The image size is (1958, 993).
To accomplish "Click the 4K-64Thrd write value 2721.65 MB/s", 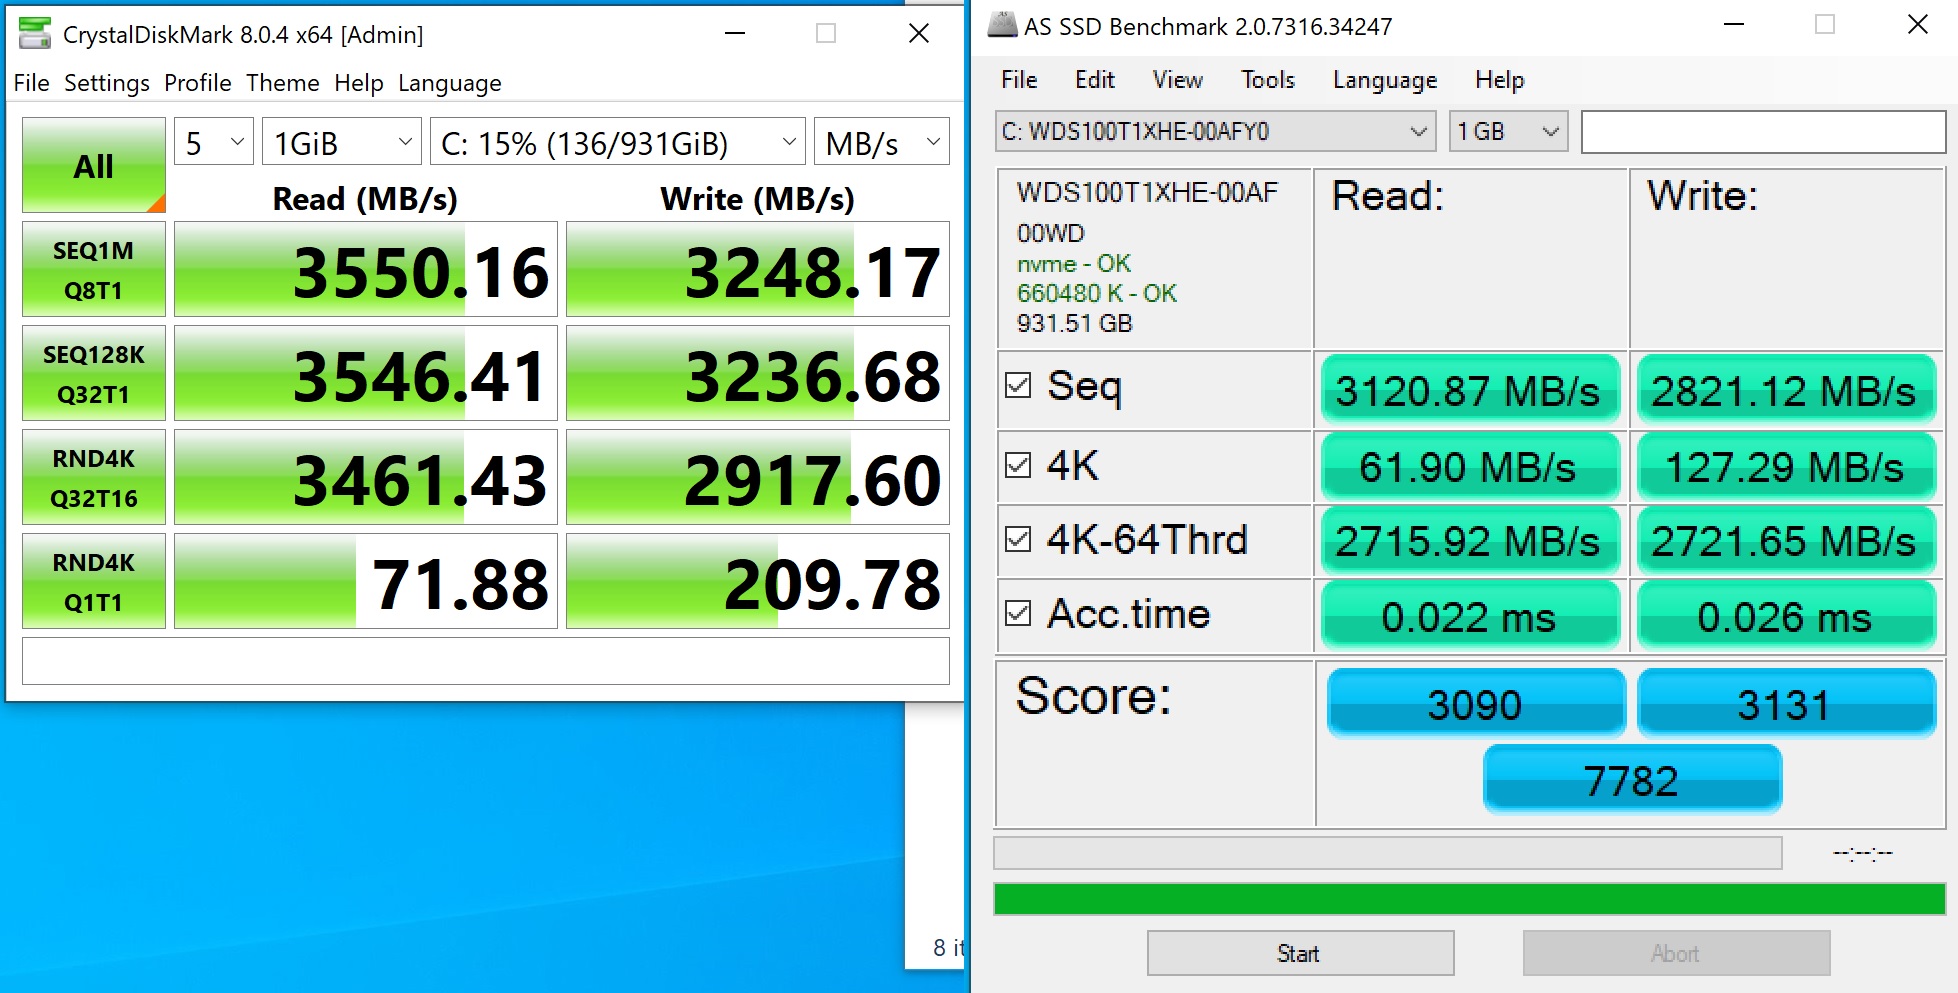I will [x=1785, y=541].
